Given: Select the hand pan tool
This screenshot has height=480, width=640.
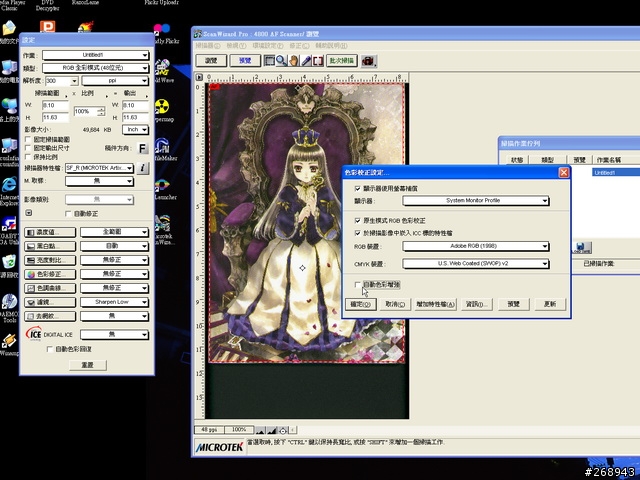Looking at the screenshot, I should point(293,61).
